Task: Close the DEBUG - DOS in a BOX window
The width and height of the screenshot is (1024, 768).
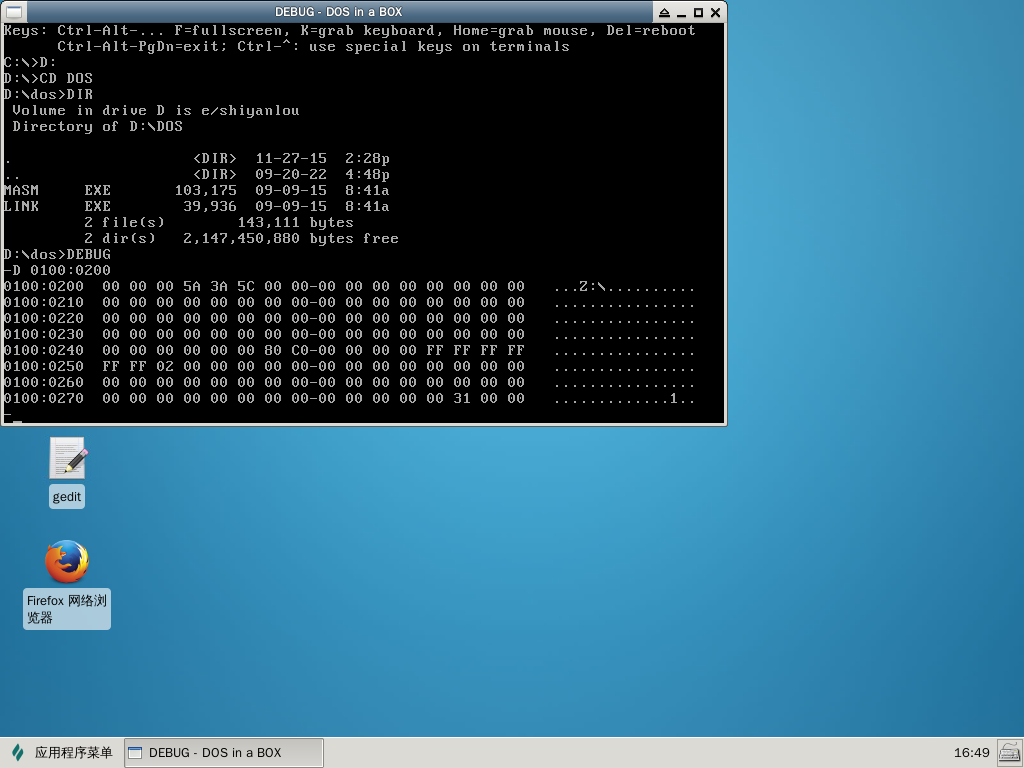Action: pos(715,12)
